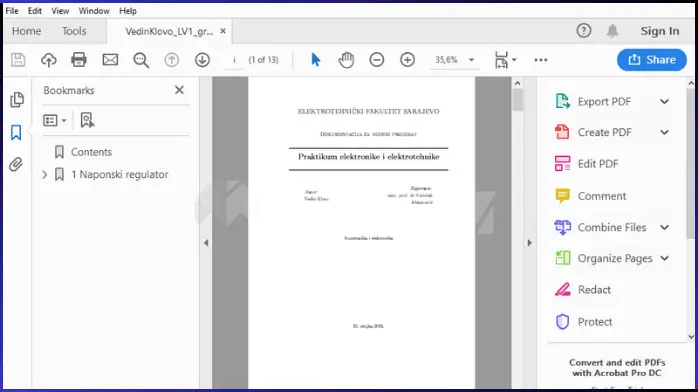The width and height of the screenshot is (698, 392).
Task: Open Create PDF tool
Action: (604, 132)
